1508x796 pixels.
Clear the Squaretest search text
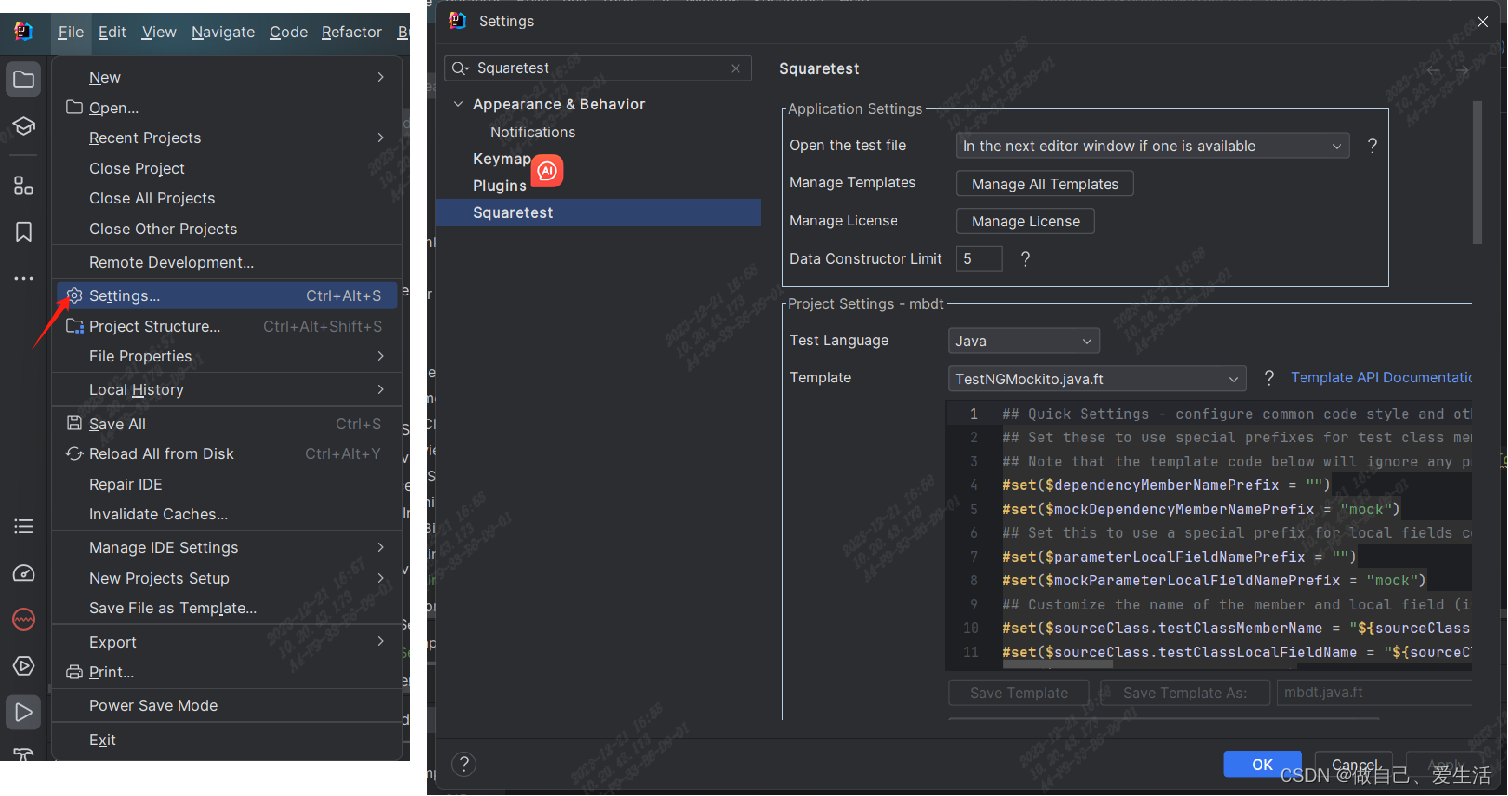pos(735,68)
